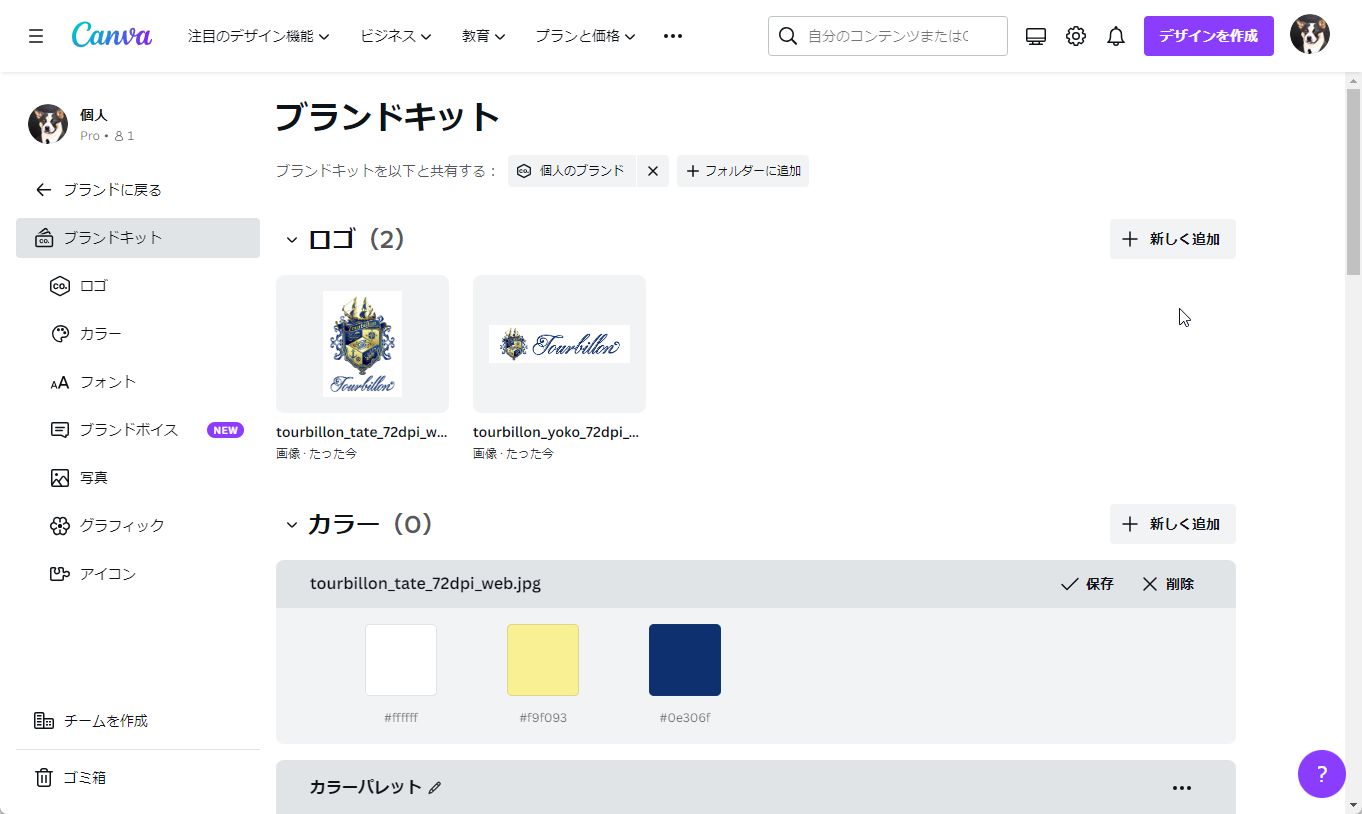Select フォント in the sidebar

click(107, 382)
